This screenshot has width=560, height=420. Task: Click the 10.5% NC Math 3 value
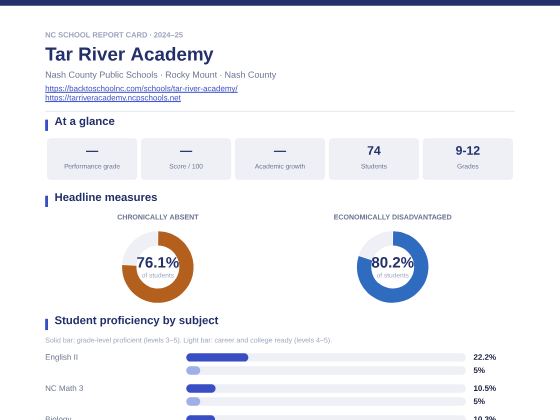tap(485, 388)
